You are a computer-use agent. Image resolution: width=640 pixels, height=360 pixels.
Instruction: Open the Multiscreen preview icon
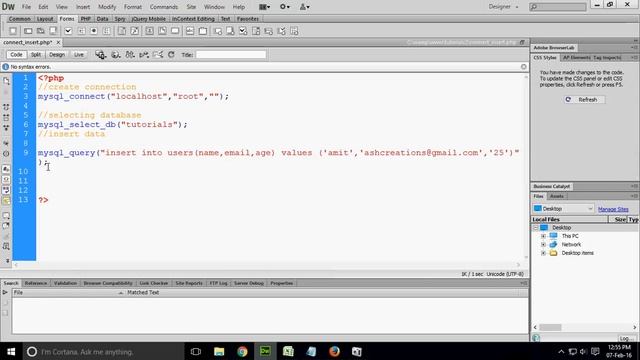[x=100, y=54]
